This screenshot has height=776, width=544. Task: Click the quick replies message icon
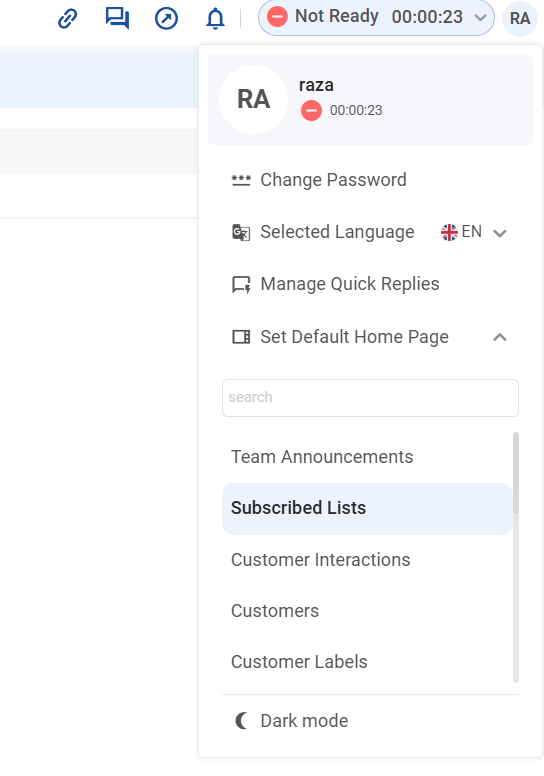point(241,285)
